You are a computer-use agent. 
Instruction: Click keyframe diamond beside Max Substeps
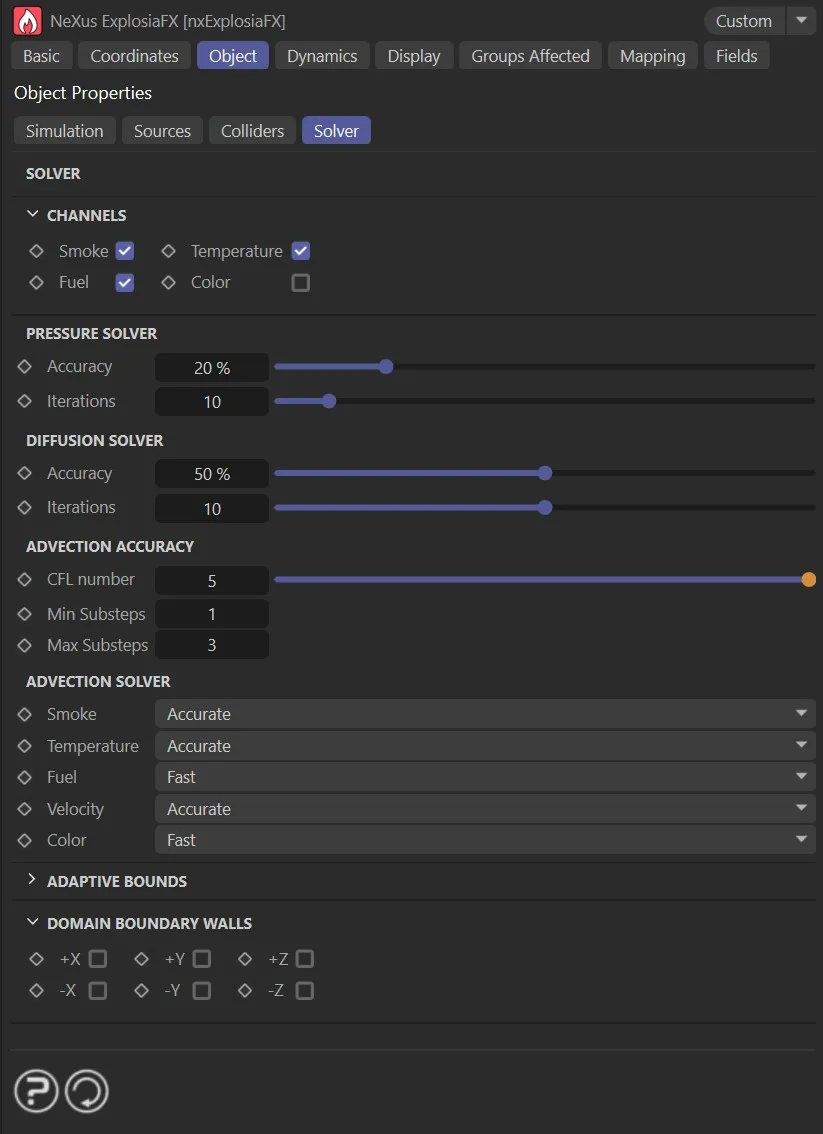(26, 645)
